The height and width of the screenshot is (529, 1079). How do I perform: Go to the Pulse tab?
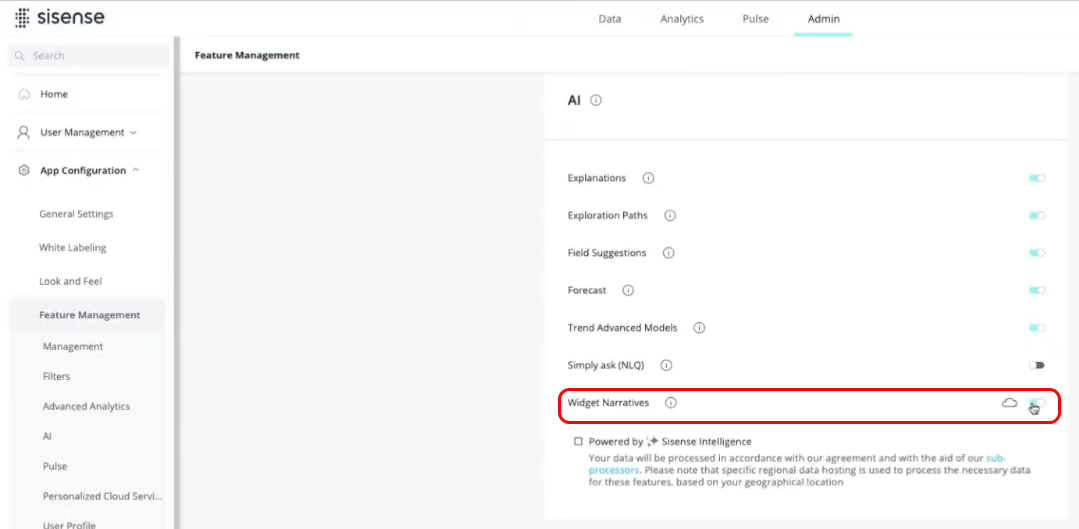tap(755, 19)
